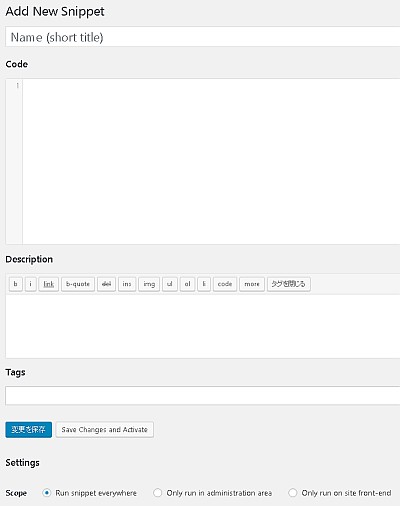The width and height of the screenshot is (400, 506).
Task: Insert list item with li button
Action: [204, 284]
